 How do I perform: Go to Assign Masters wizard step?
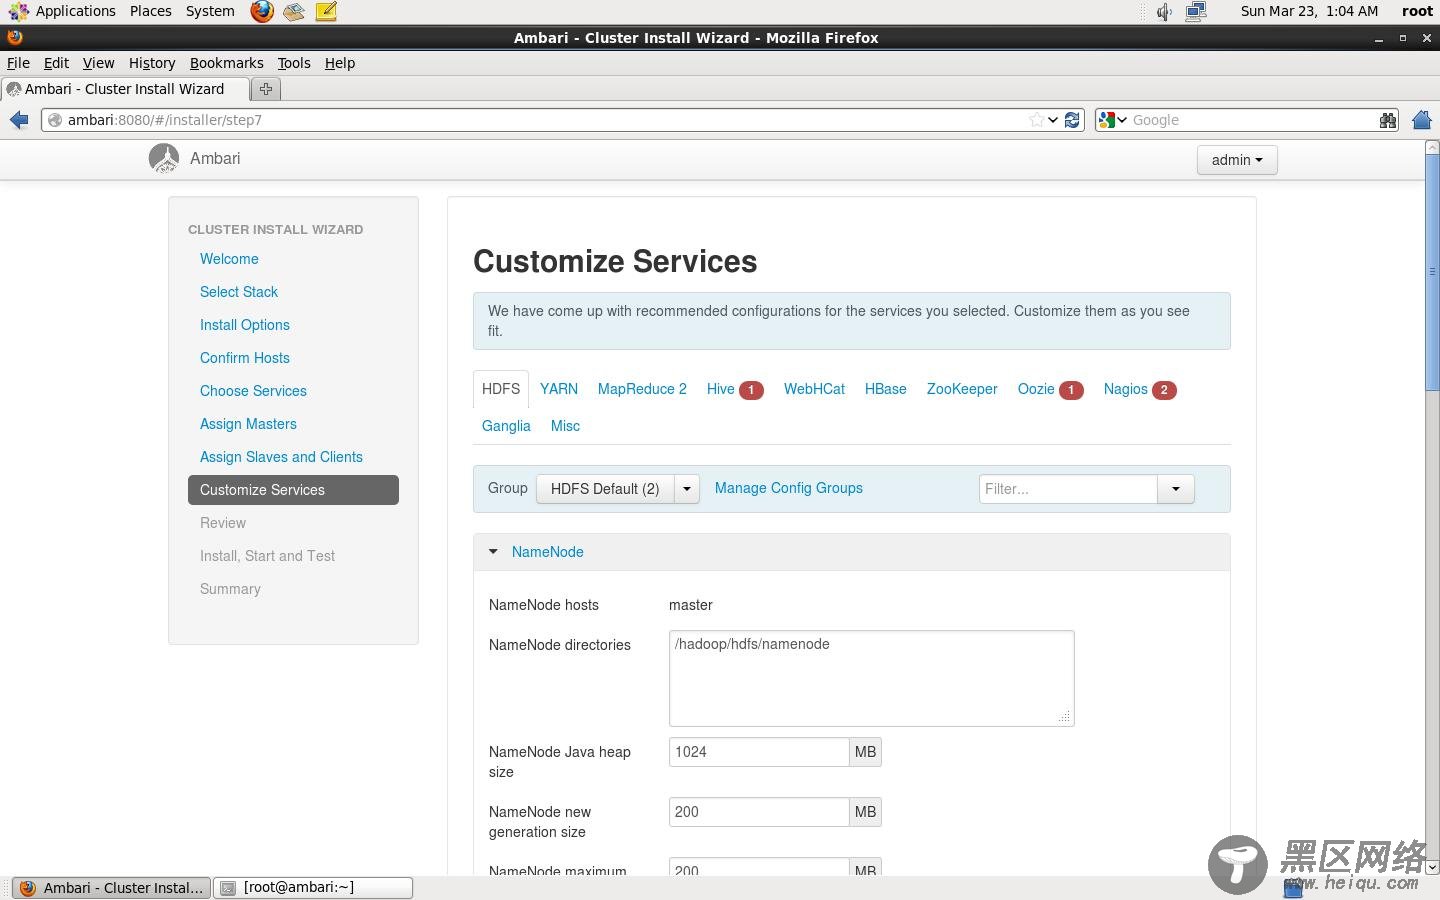(x=248, y=424)
